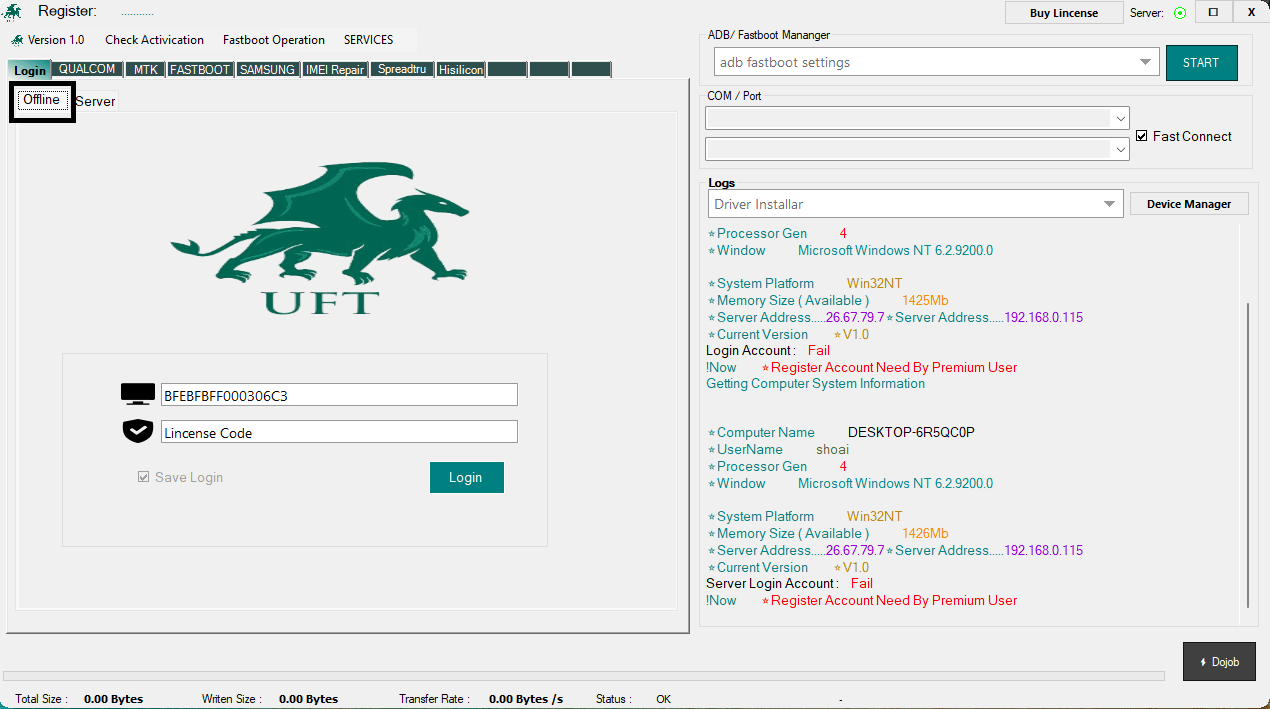Click the shield check icon beside License Code
The image size is (1270, 709).
coord(137,431)
